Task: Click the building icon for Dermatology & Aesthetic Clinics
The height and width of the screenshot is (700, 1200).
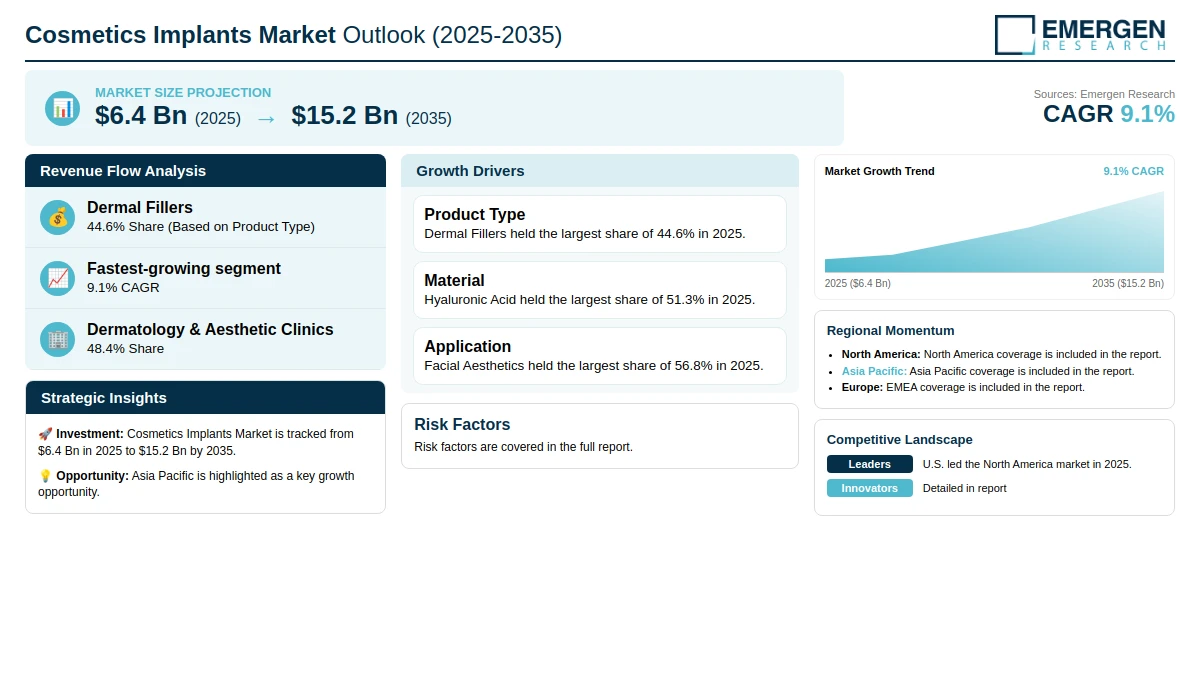Action: [x=58, y=339]
